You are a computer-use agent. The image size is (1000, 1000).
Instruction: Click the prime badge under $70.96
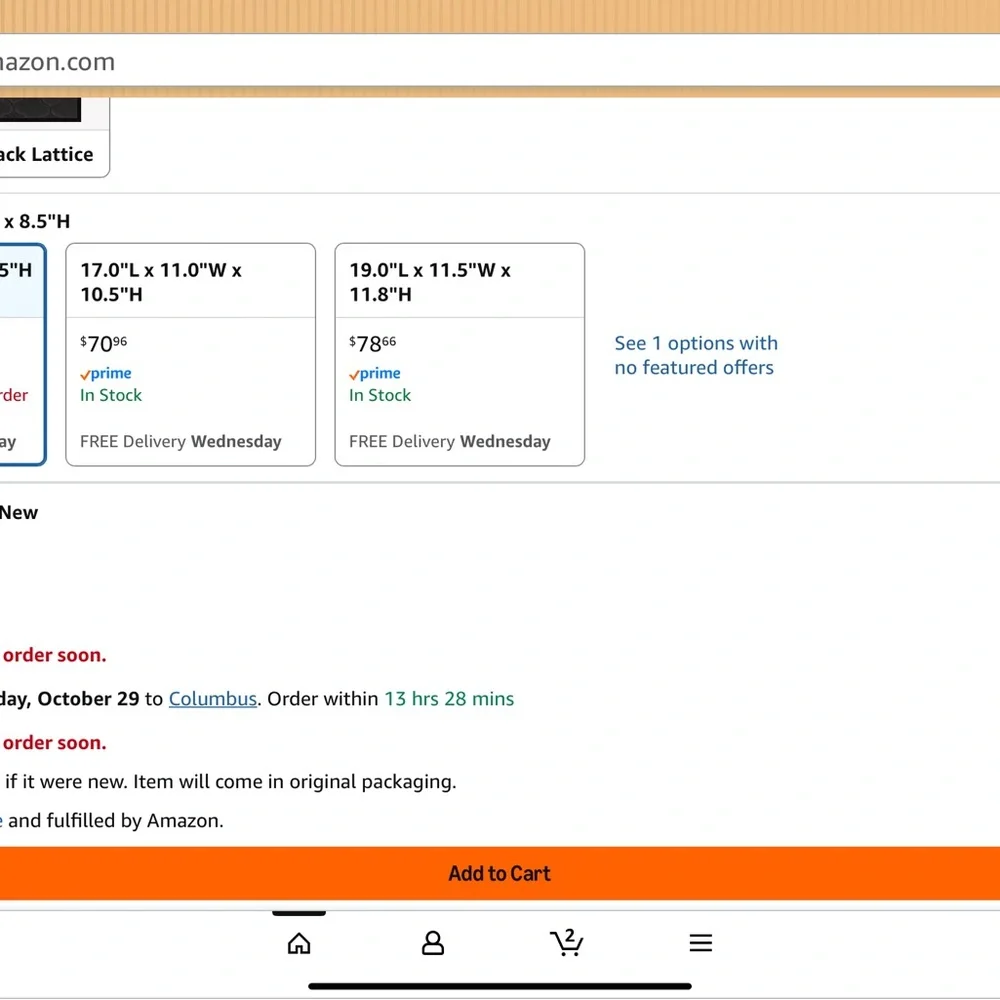click(106, 374)
